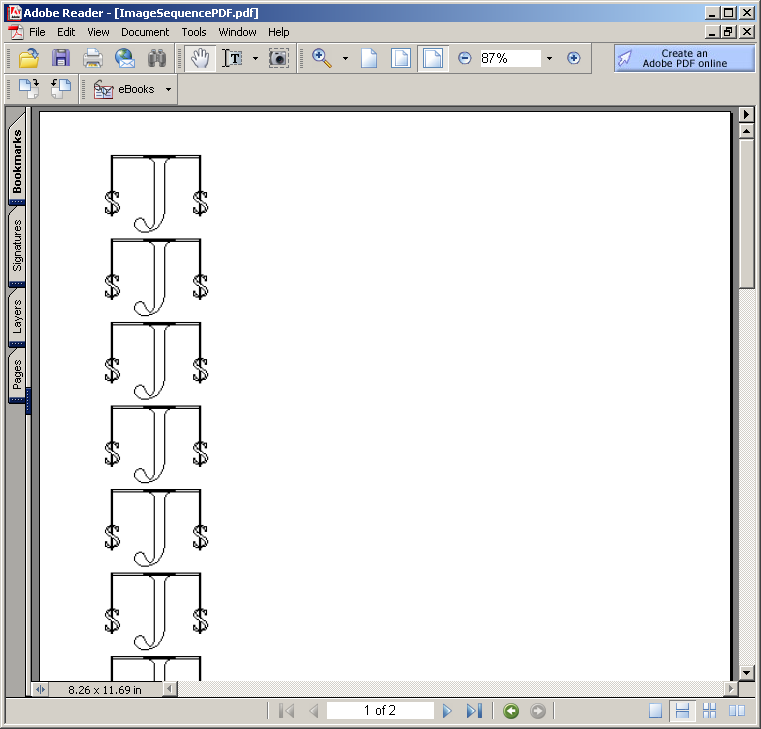Viewport: 761px width, 729px height.
Task: Click the Email globe icon
Action: [125, 58]
